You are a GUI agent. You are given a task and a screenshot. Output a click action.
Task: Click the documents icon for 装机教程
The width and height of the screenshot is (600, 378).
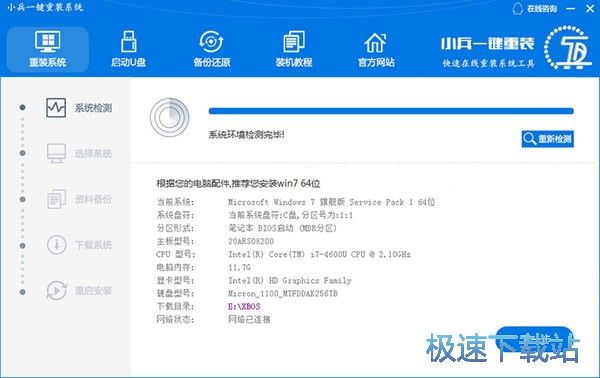pyautogui.click(x=294, y=41)
